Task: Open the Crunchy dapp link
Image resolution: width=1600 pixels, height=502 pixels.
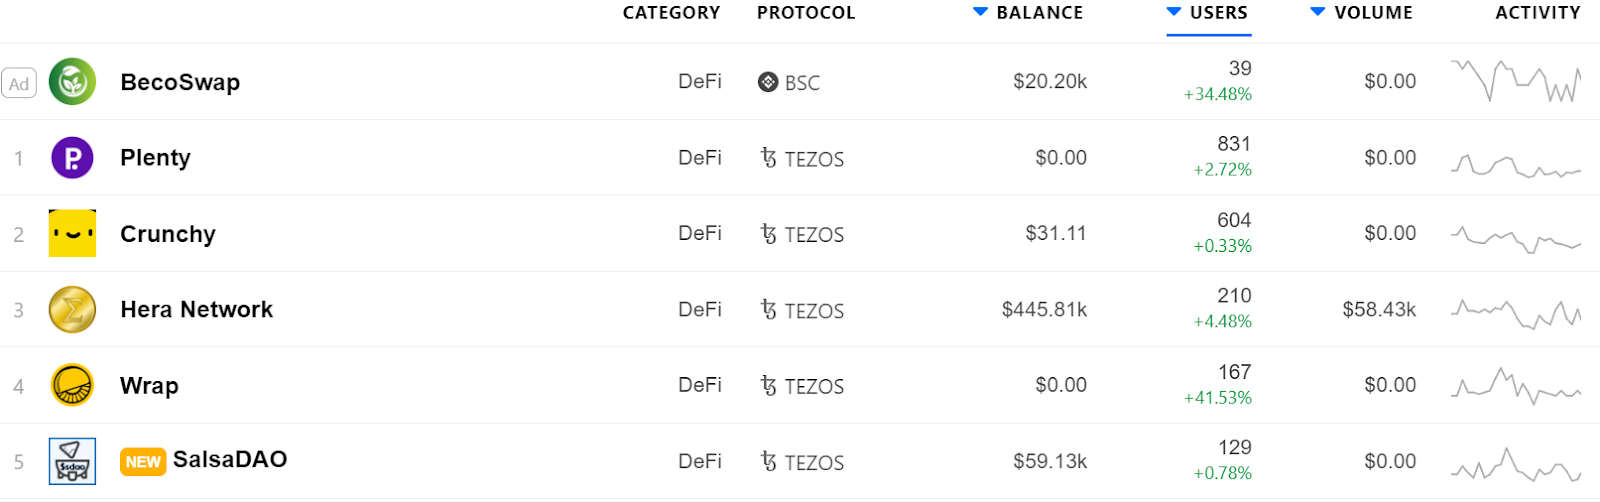Action: pyautogui.click(x=168, y=234)
